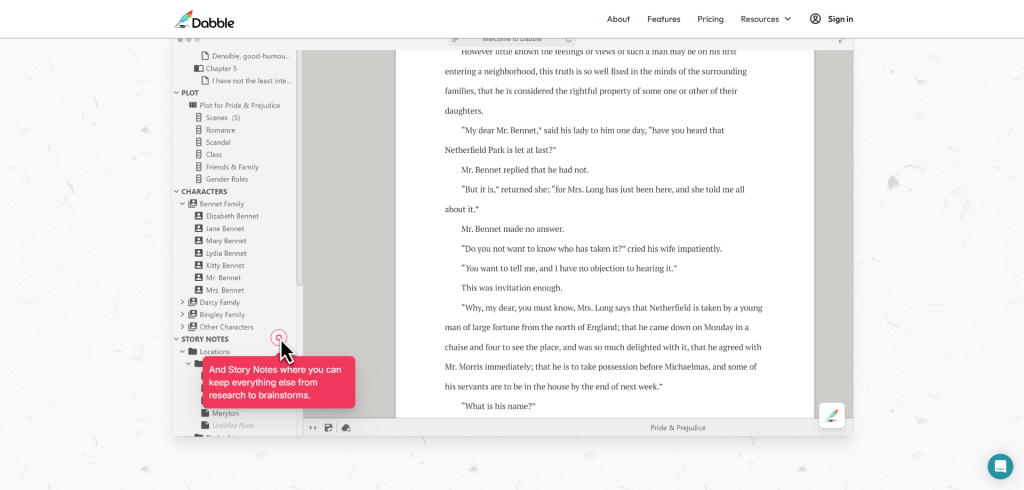Viewport: 1024px width, 490px height.
Task: Open the Romance plot line
Action: coord(220,130)
